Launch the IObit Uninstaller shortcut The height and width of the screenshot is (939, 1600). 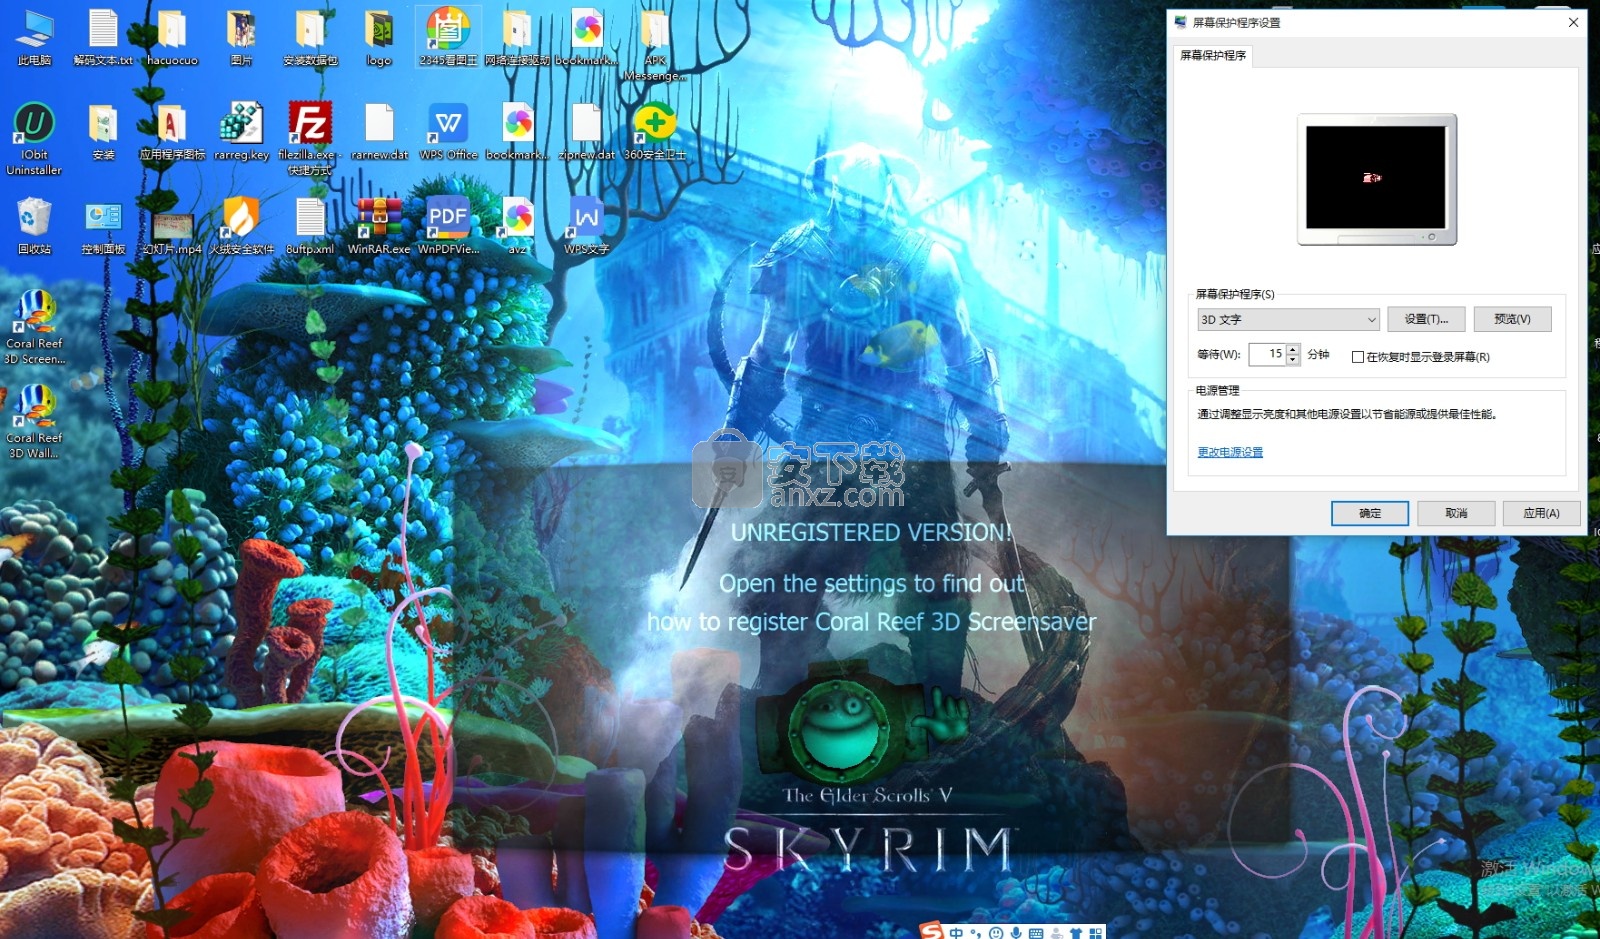coord(34,139)
